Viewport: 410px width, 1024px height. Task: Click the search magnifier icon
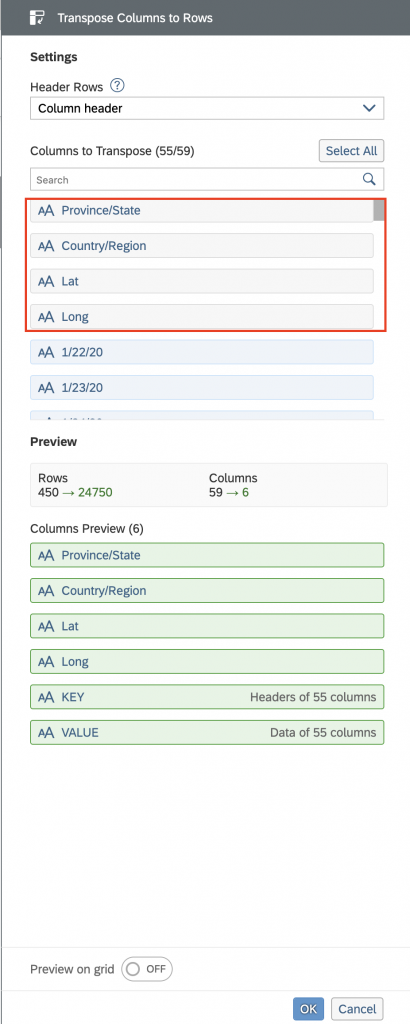point(369,179)
